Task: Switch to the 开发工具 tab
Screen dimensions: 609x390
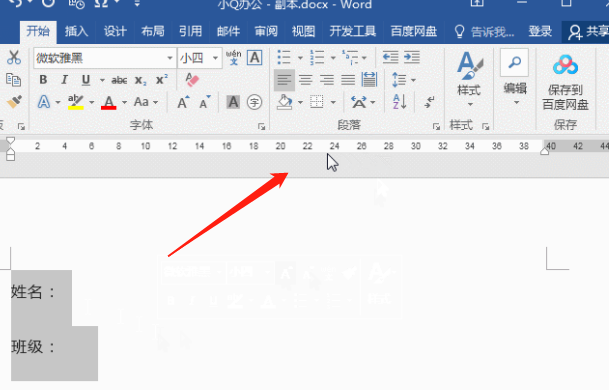Action: pos(353,31)
